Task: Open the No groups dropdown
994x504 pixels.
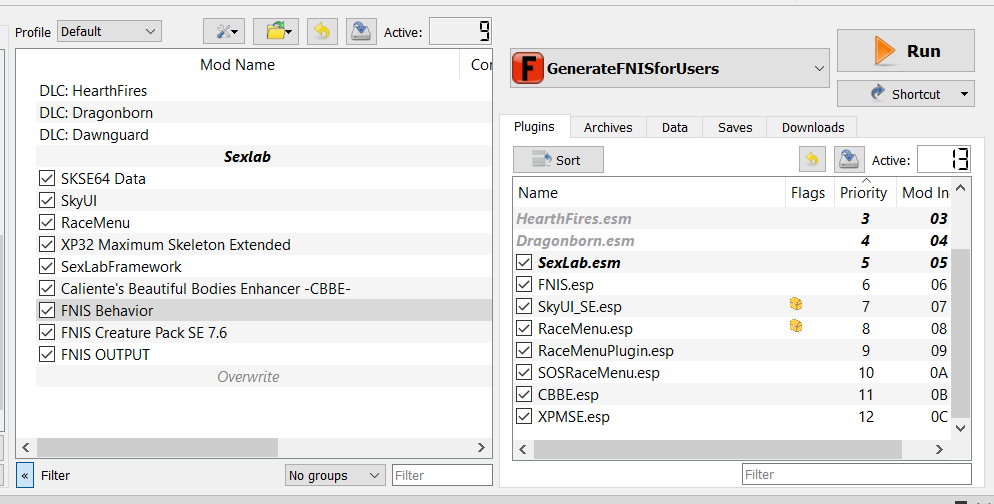Action: point(335,475)
